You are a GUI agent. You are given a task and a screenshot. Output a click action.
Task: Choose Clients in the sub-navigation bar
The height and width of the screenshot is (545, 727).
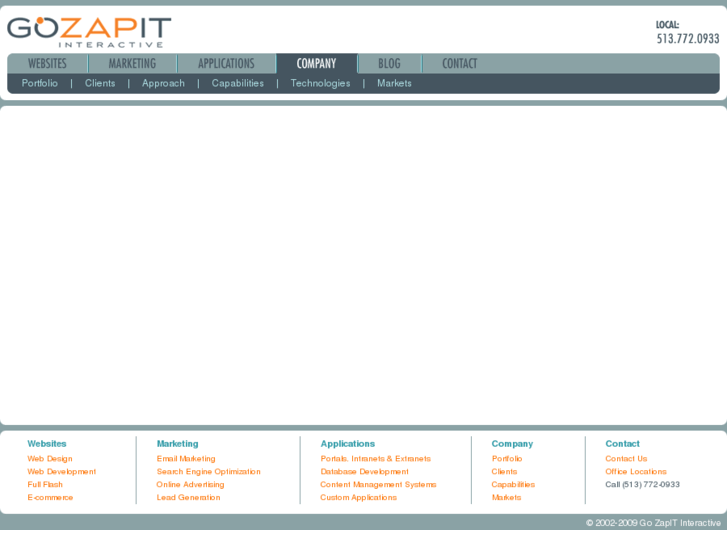click(x=100, y=84)
